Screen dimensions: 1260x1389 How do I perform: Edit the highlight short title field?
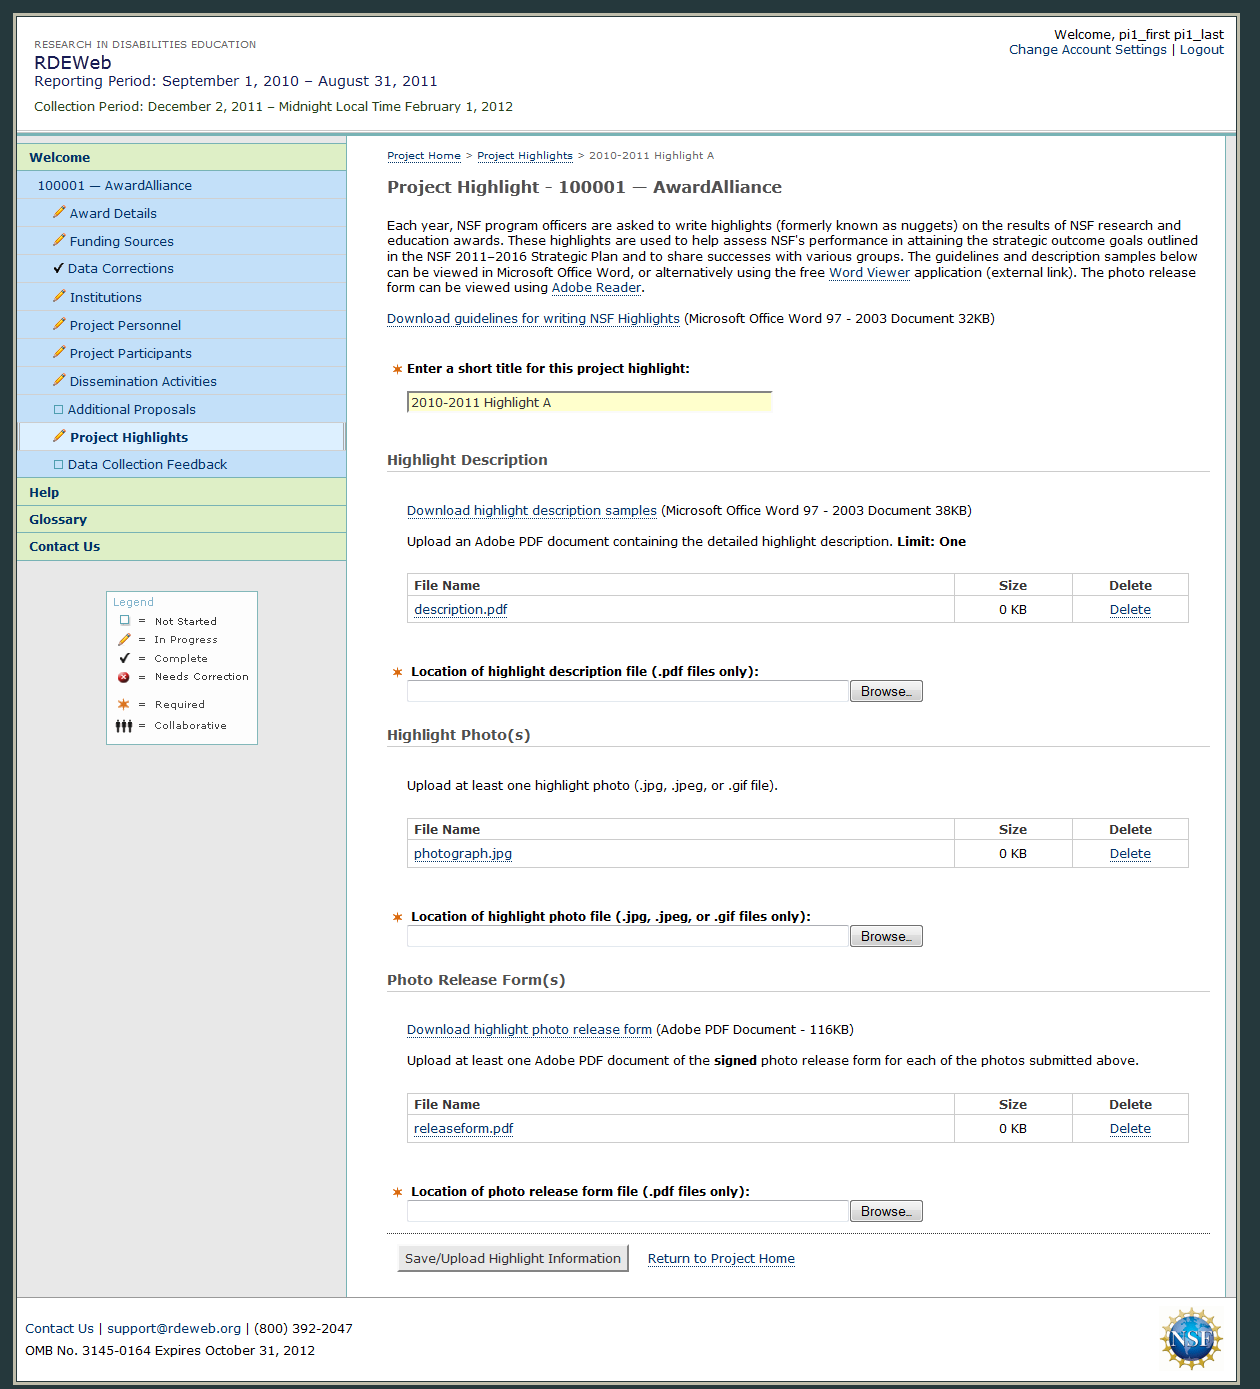[x=589, y=402]
